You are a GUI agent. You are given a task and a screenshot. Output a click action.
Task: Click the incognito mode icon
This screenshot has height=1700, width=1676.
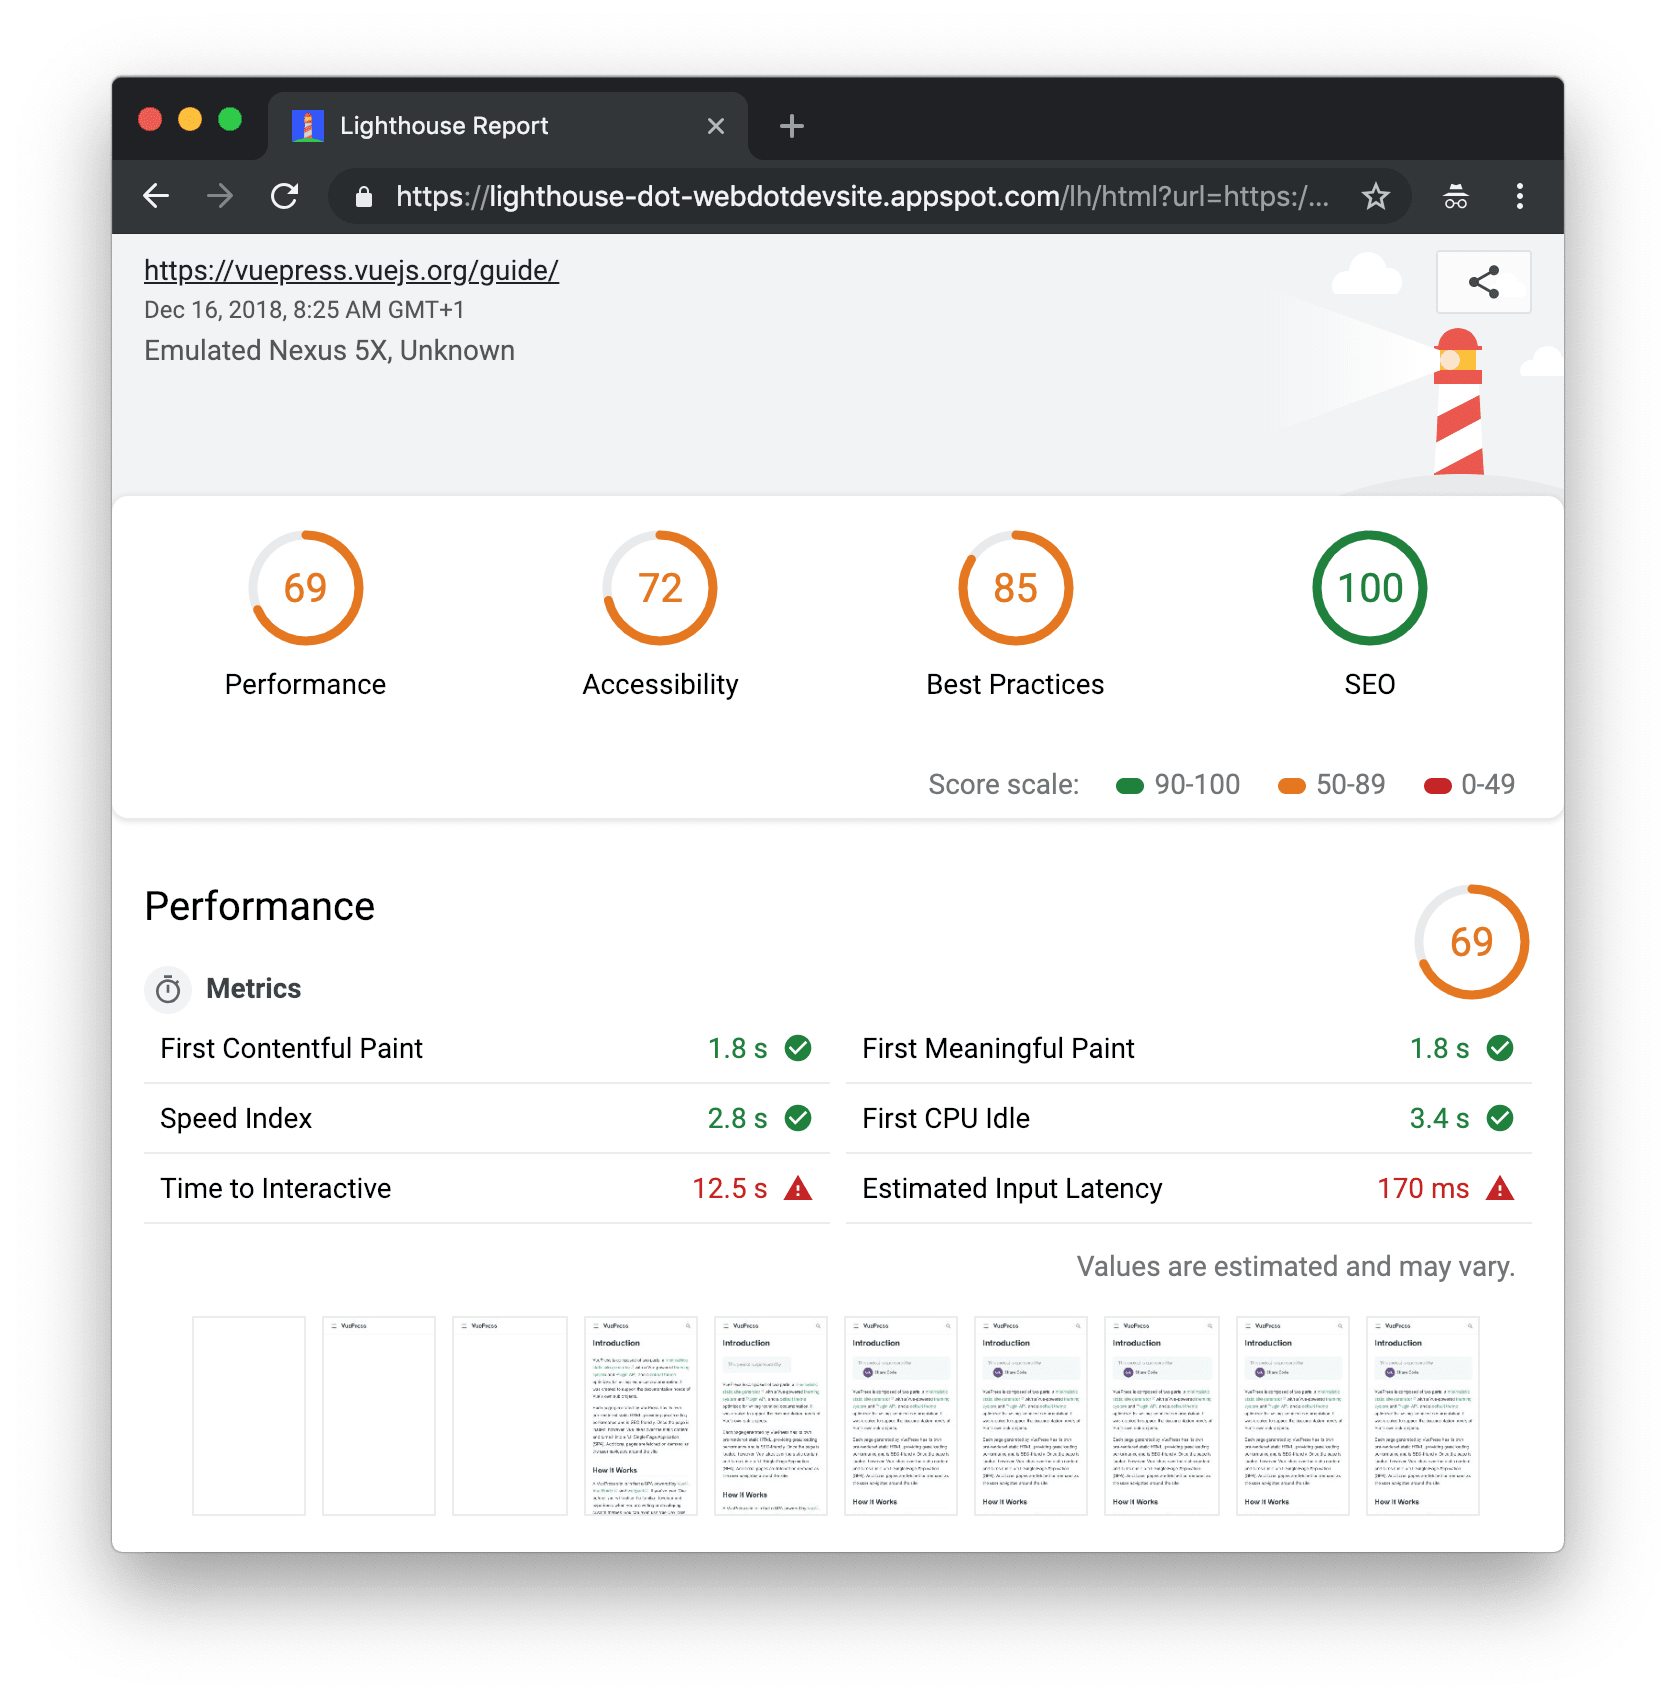coord(1455,196)
